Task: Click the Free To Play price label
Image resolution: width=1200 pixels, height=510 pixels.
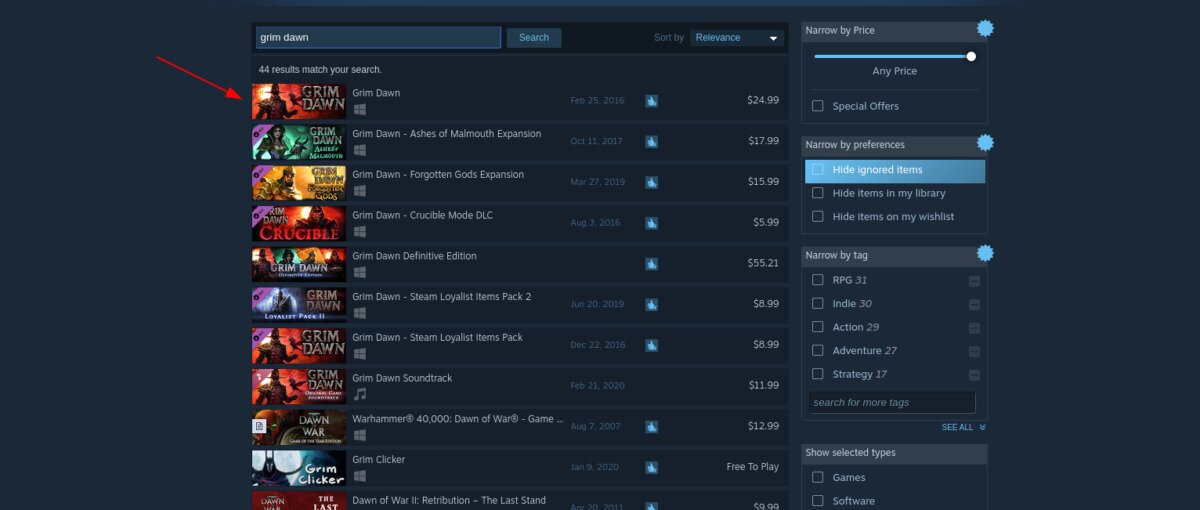Action: click(753, 467)
